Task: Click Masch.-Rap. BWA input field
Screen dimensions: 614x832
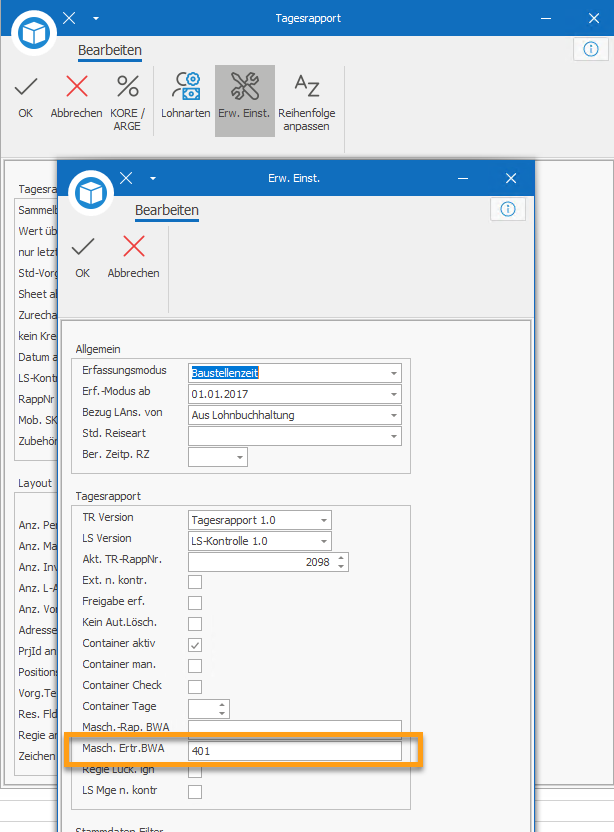Action: tap(295, 727)
